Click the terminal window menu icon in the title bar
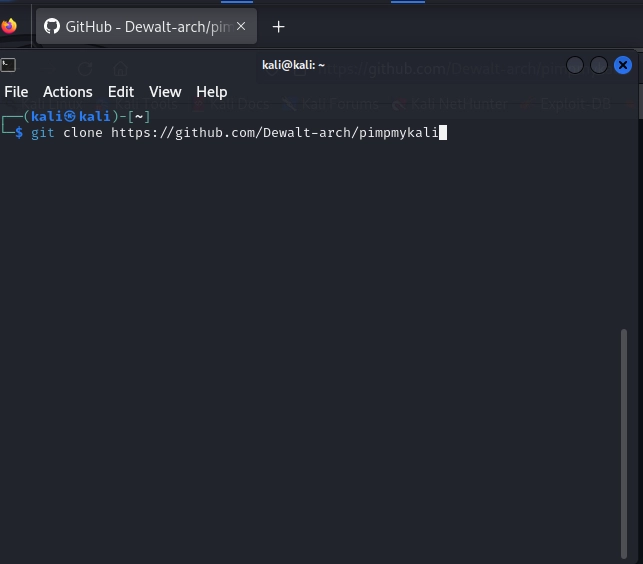The height and width of the screenshot is (564, 643). point(8,65)
